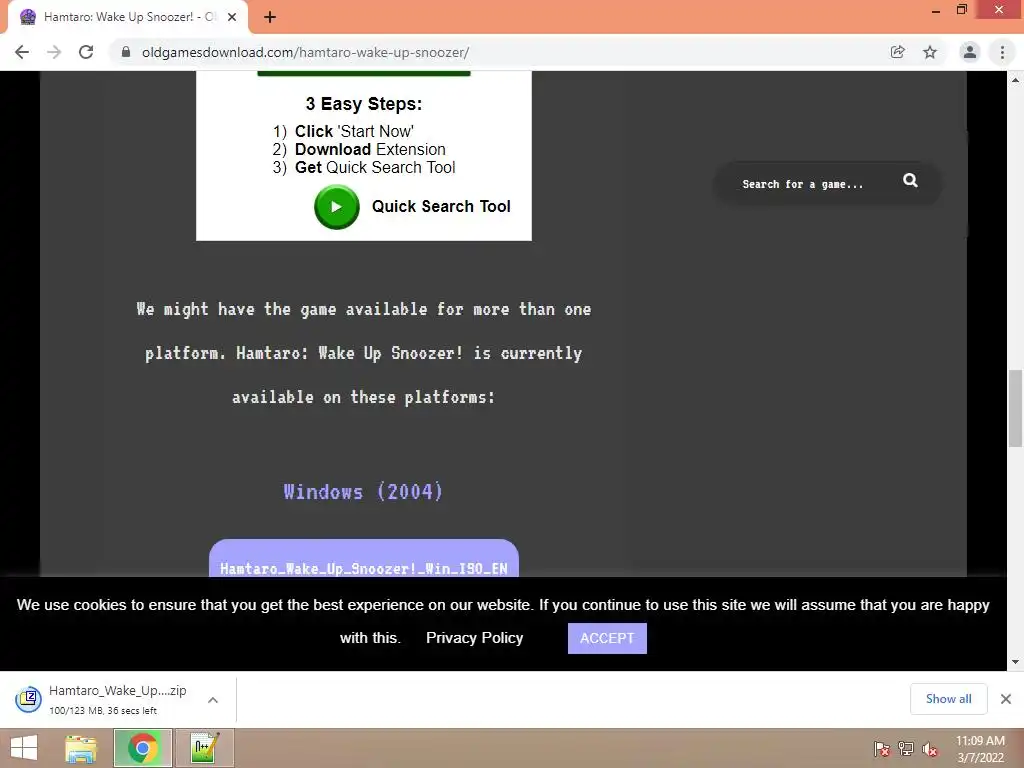Screen dimensions: 1024x768
Task: Select the Hamtaro: Wake Up Snoozer! tab
Action: click(127, 17)
